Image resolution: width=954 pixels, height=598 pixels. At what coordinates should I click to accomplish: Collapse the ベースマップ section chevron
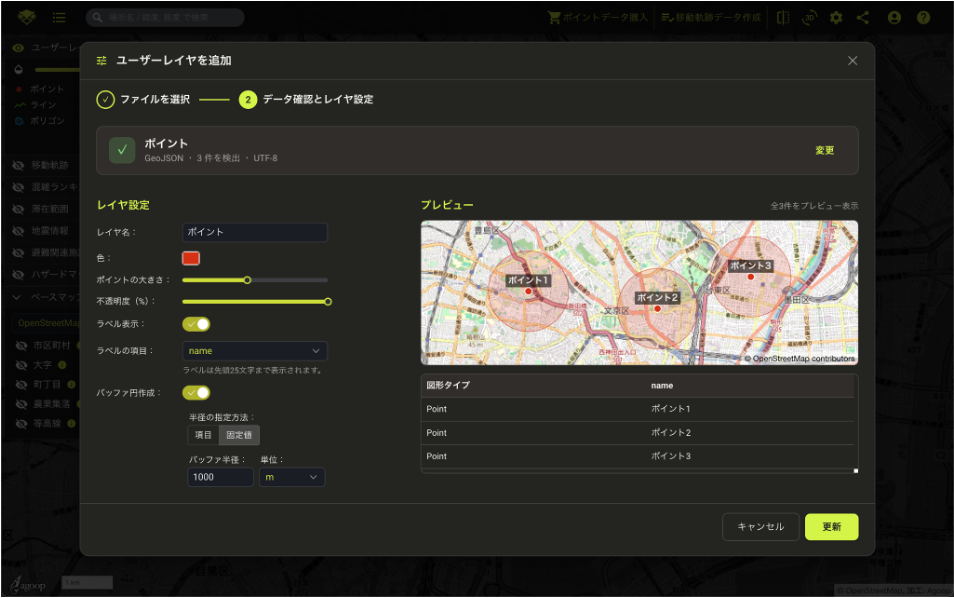pyautogui.click(x=17, y=297)
